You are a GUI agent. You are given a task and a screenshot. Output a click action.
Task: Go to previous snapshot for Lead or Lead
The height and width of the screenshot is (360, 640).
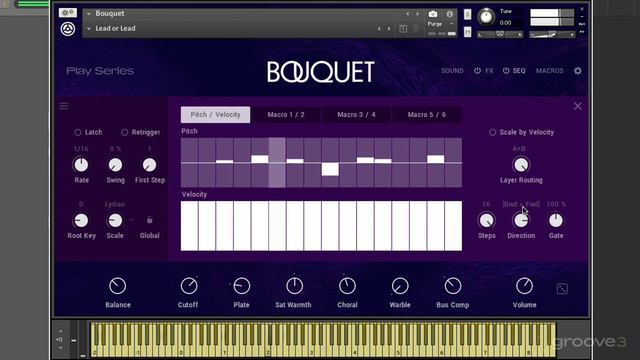tap(379, 29)
